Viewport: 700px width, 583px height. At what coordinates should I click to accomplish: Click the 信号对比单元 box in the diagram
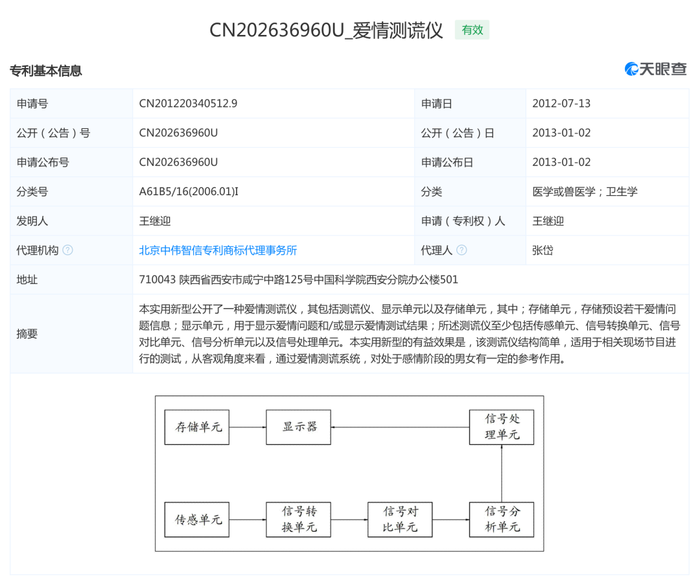(400, 520)
